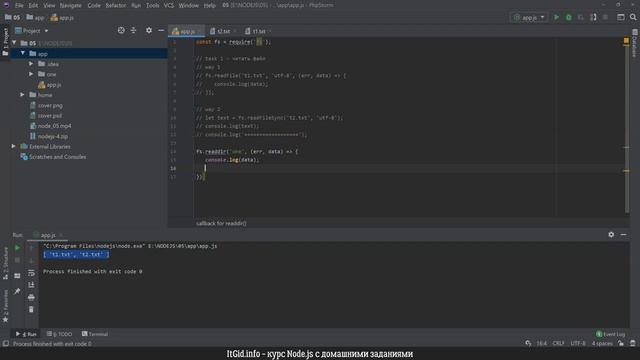Open the app.js run configuration dropdown
640x360 pixels.
[x=529, y=18]
